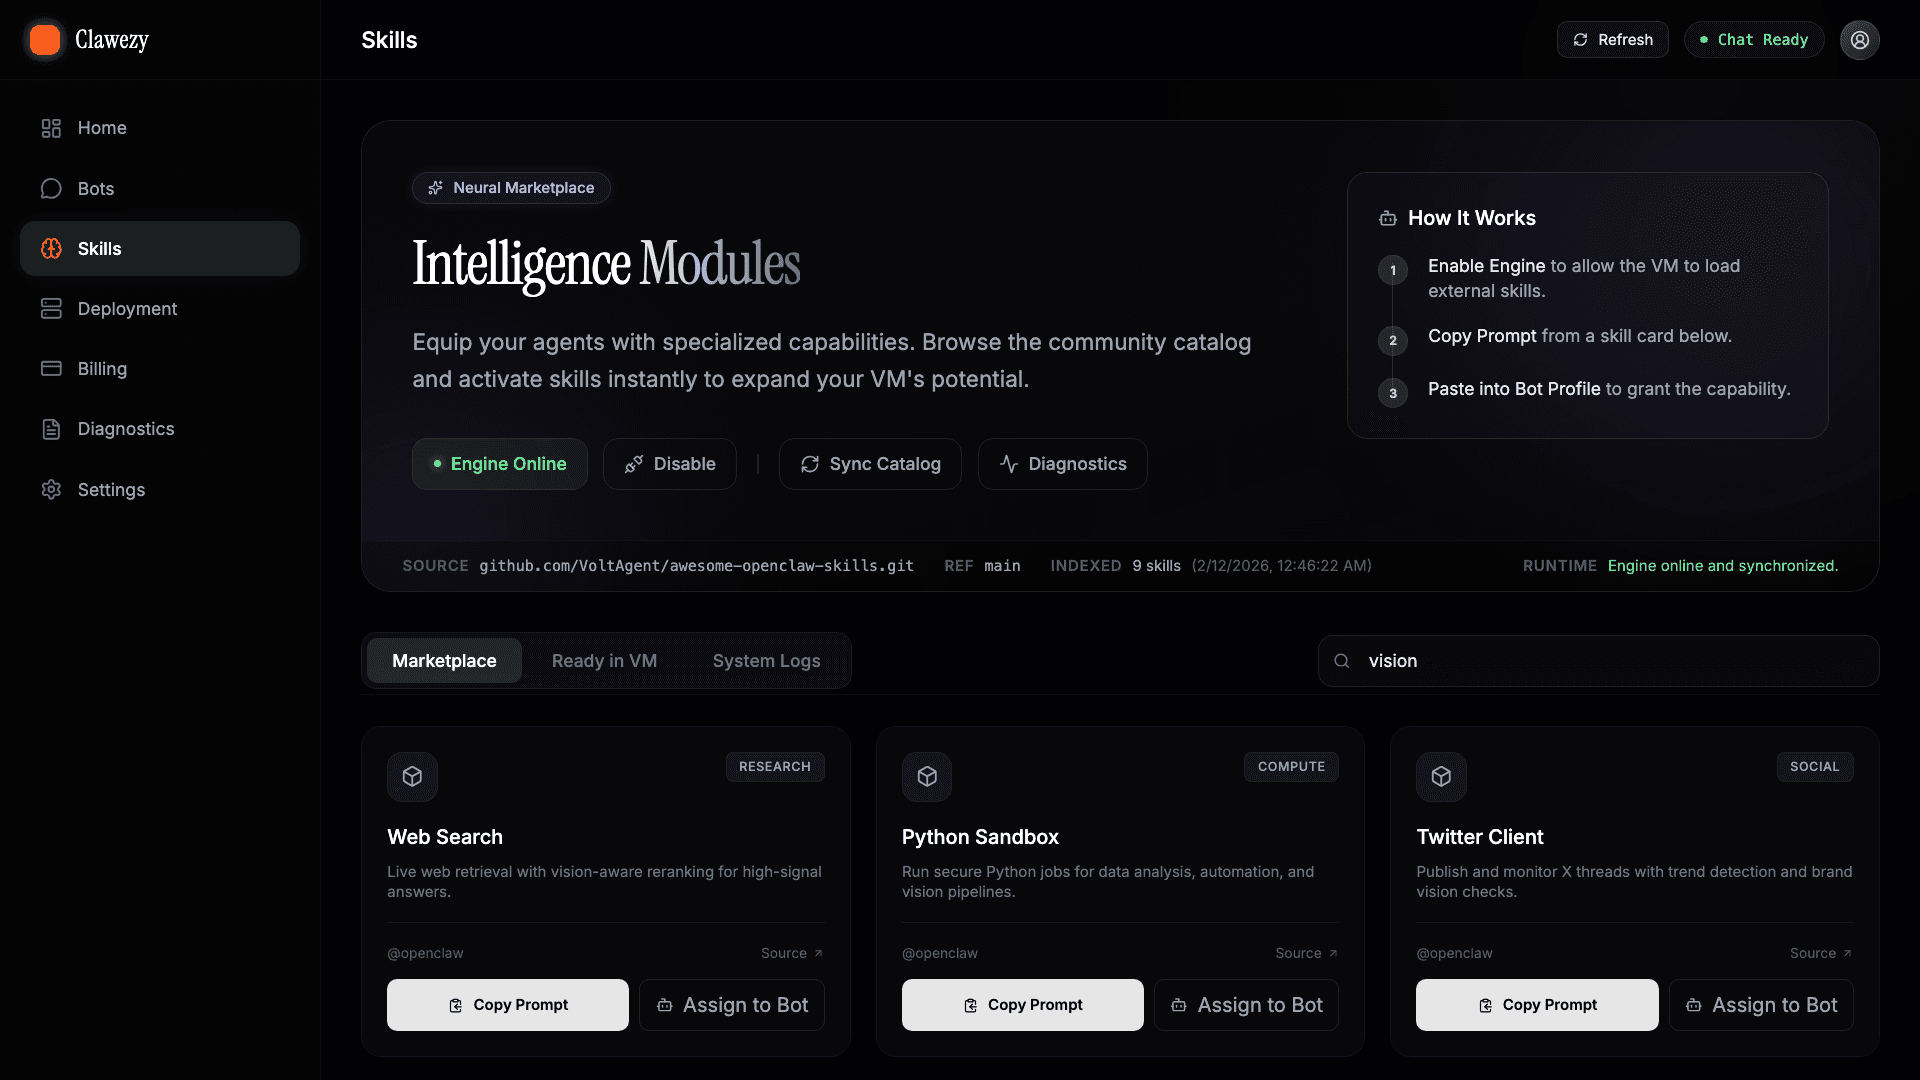
Task: Click the Python Sandbox cube icon
Action: point(927,777)
